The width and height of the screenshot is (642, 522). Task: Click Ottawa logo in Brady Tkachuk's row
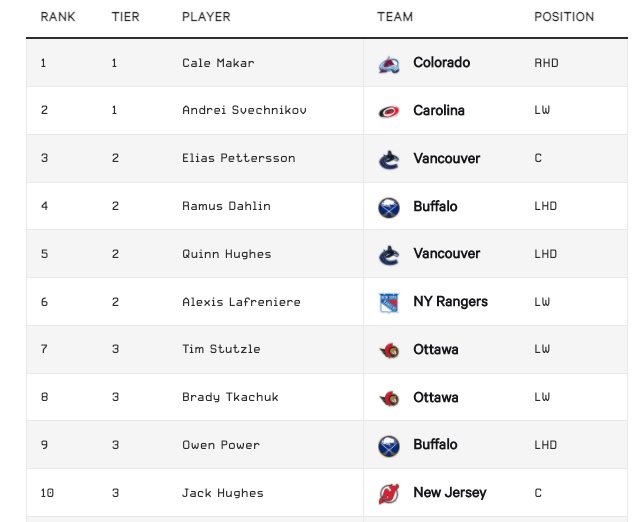389,398
